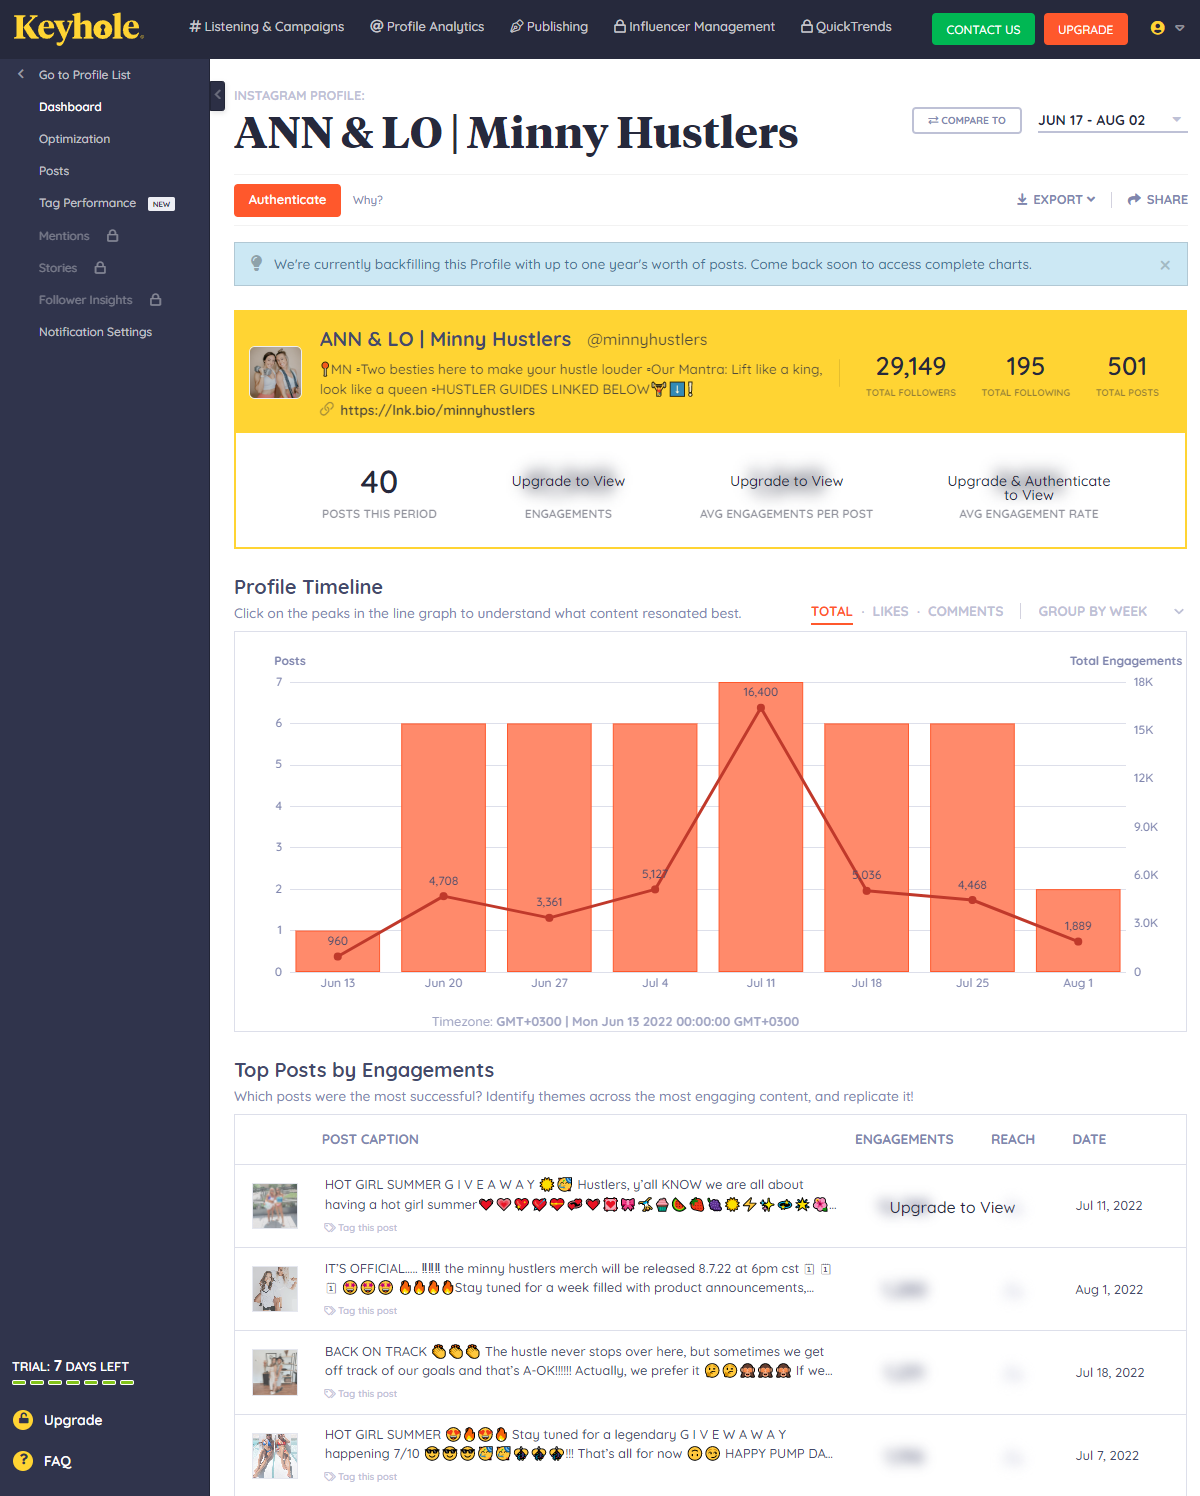
Task: Click the Aug 1 bar in the chart
Action: 1078,930
